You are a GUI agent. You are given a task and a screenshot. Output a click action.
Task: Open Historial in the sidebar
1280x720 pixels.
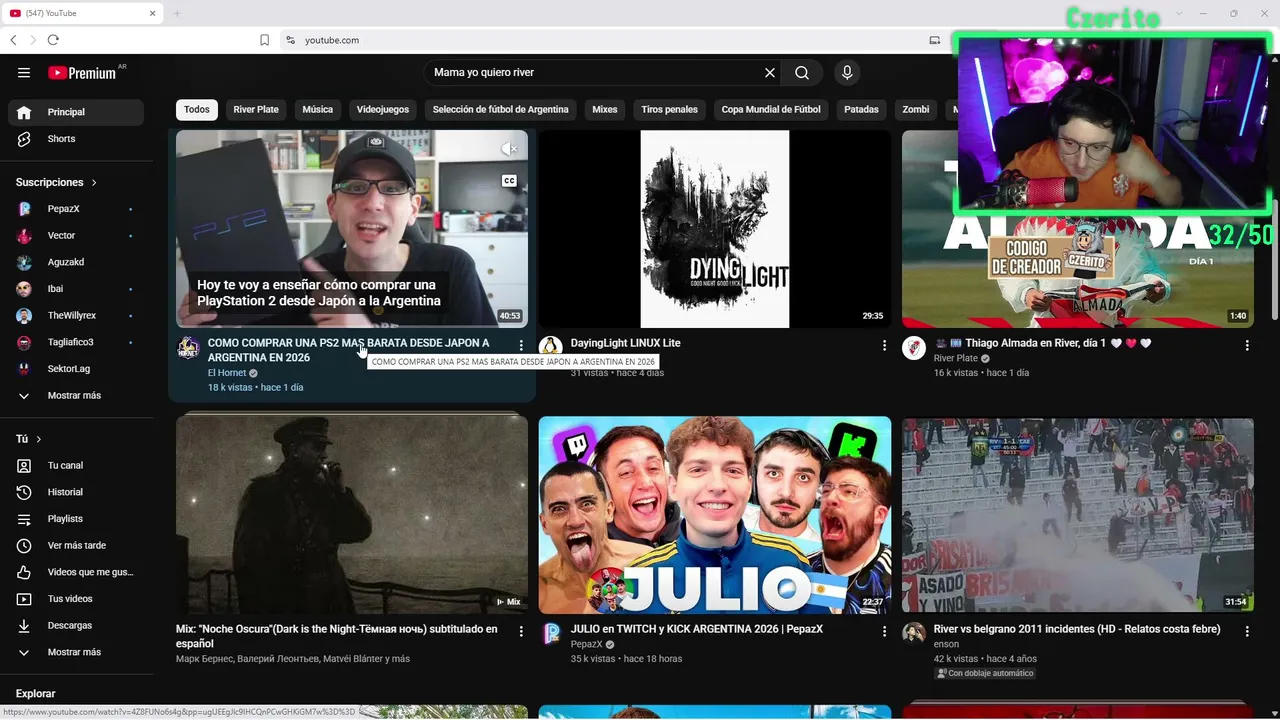76,492
